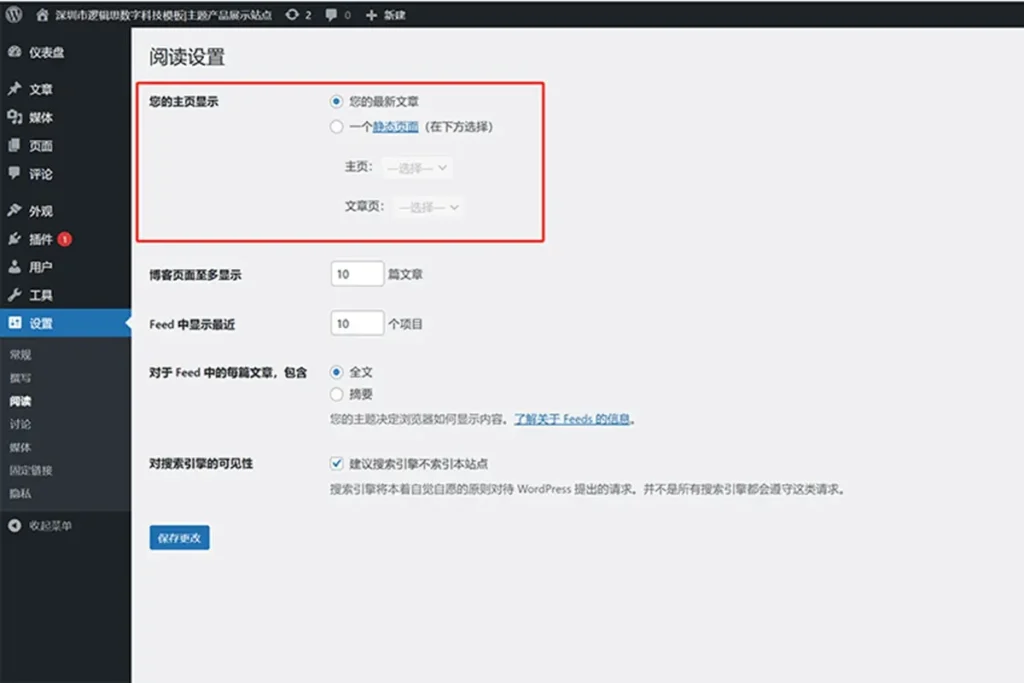Viewport: 1024px width, 683px height.
Task: Open the 插件 plugins page with update badge
Action: coord(44,239)
